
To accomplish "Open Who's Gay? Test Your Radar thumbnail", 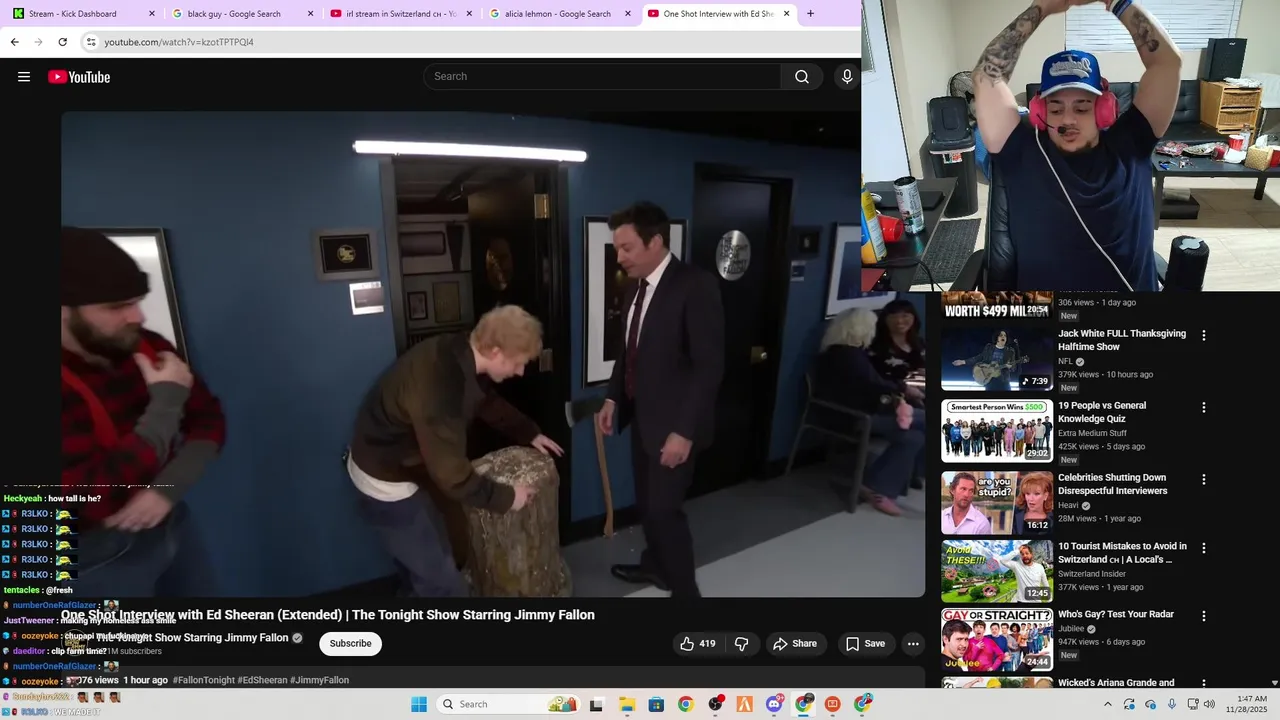I will pos(997,639).
